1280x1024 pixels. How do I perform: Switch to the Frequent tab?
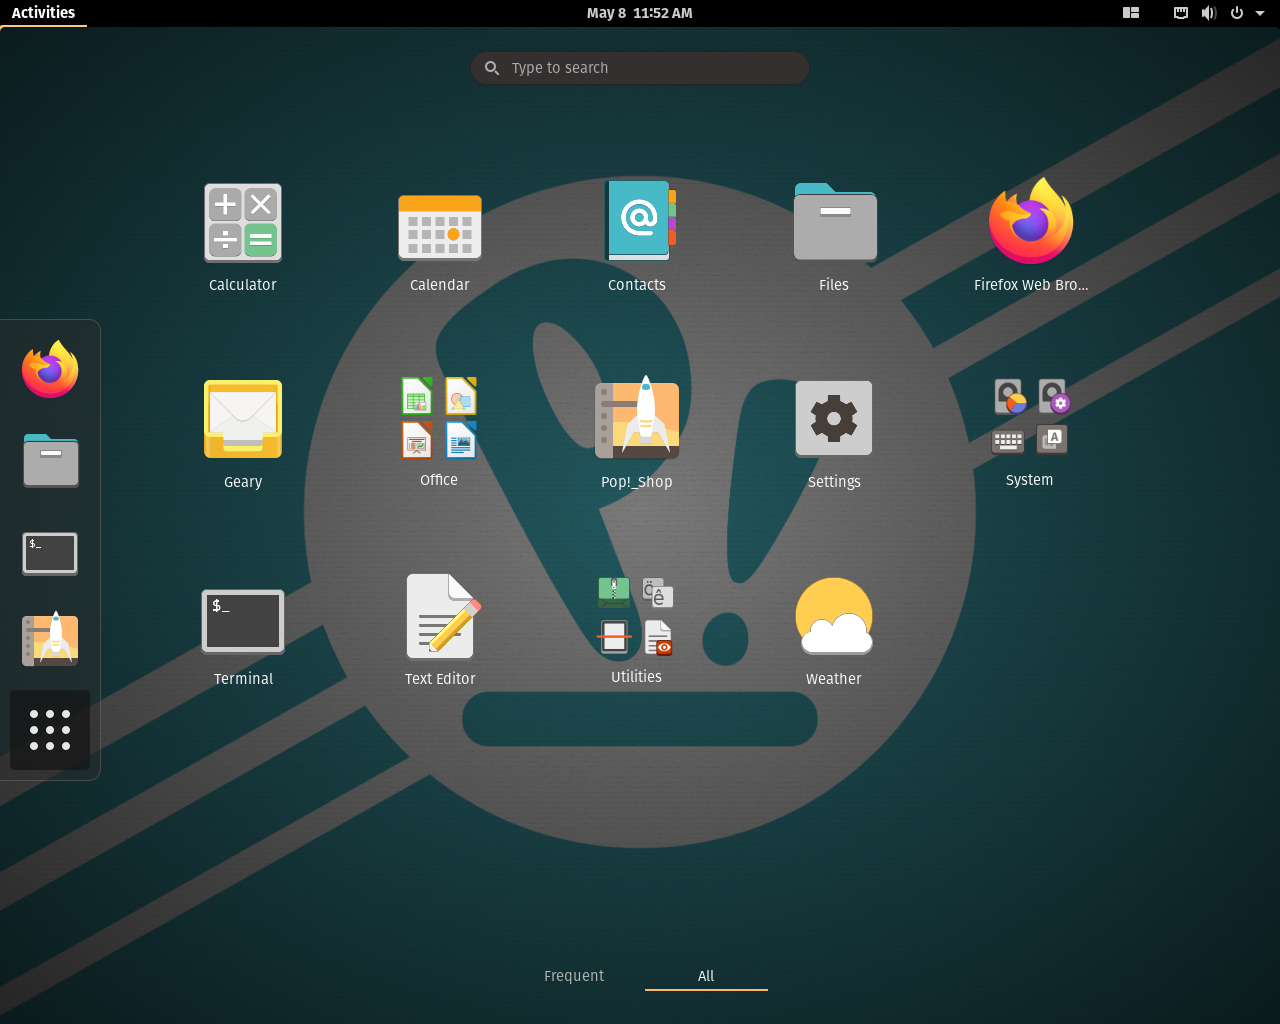point(574,976)
